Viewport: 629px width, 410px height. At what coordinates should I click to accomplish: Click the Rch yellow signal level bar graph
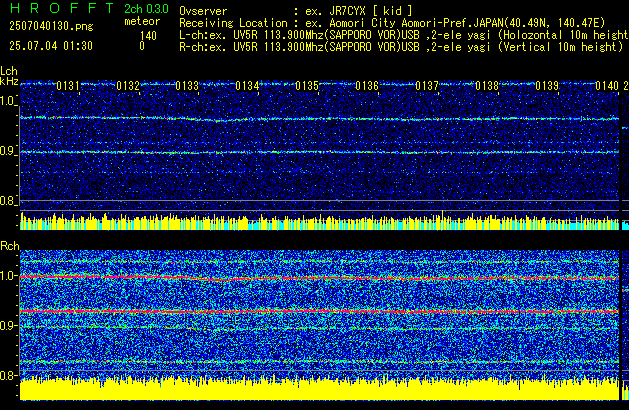point(319,388)
